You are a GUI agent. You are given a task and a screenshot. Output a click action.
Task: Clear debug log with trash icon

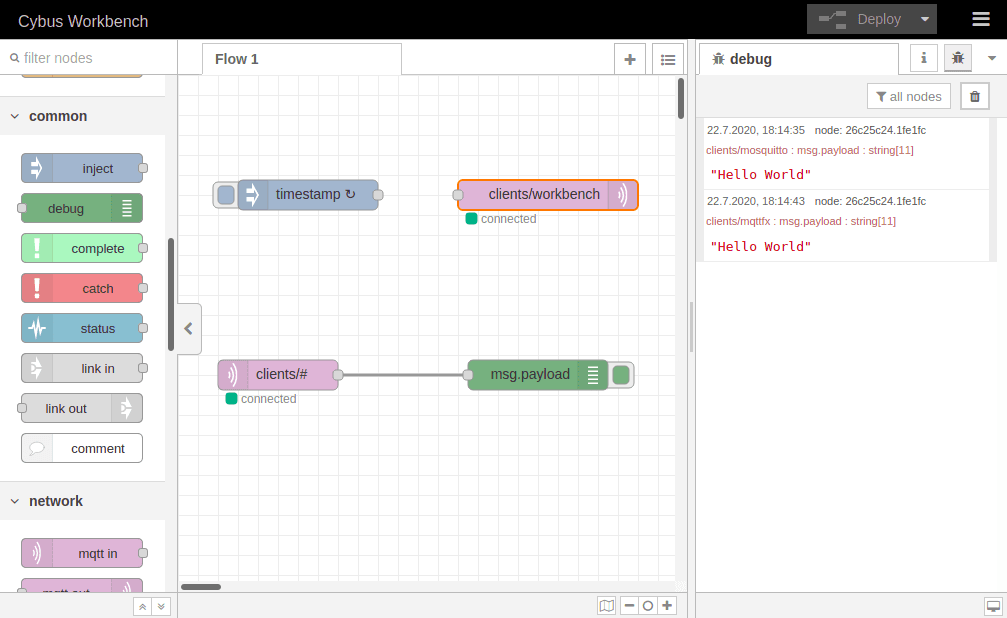pos(975,96)
